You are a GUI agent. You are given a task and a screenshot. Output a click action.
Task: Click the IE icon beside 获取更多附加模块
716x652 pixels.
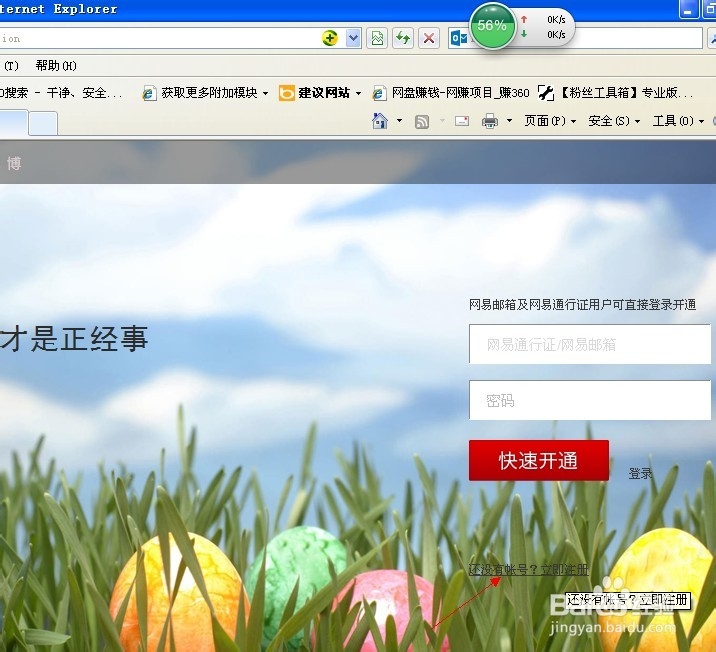point(149,94)
